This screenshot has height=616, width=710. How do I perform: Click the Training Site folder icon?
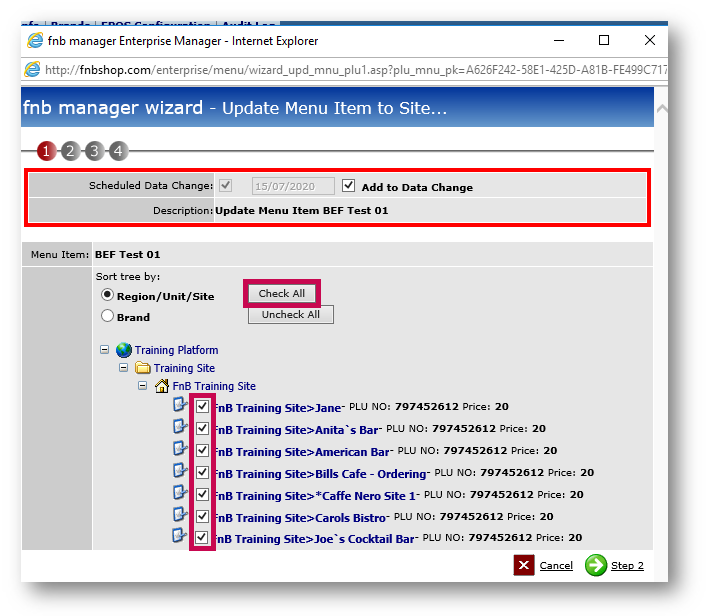143,368
